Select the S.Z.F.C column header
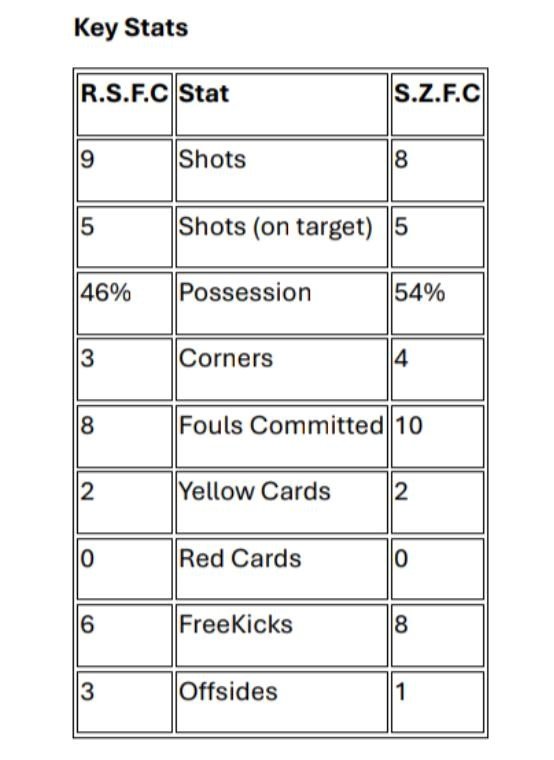 click(437, 93)
